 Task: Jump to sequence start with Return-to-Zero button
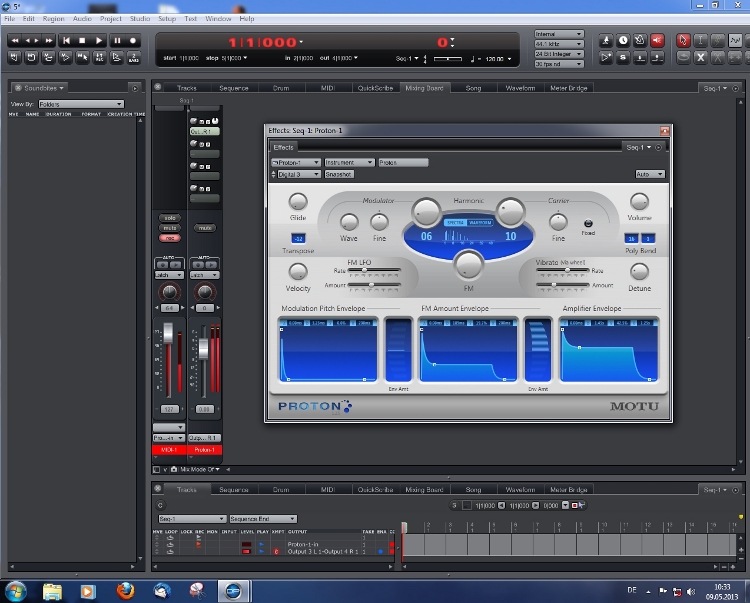point(66,41)
